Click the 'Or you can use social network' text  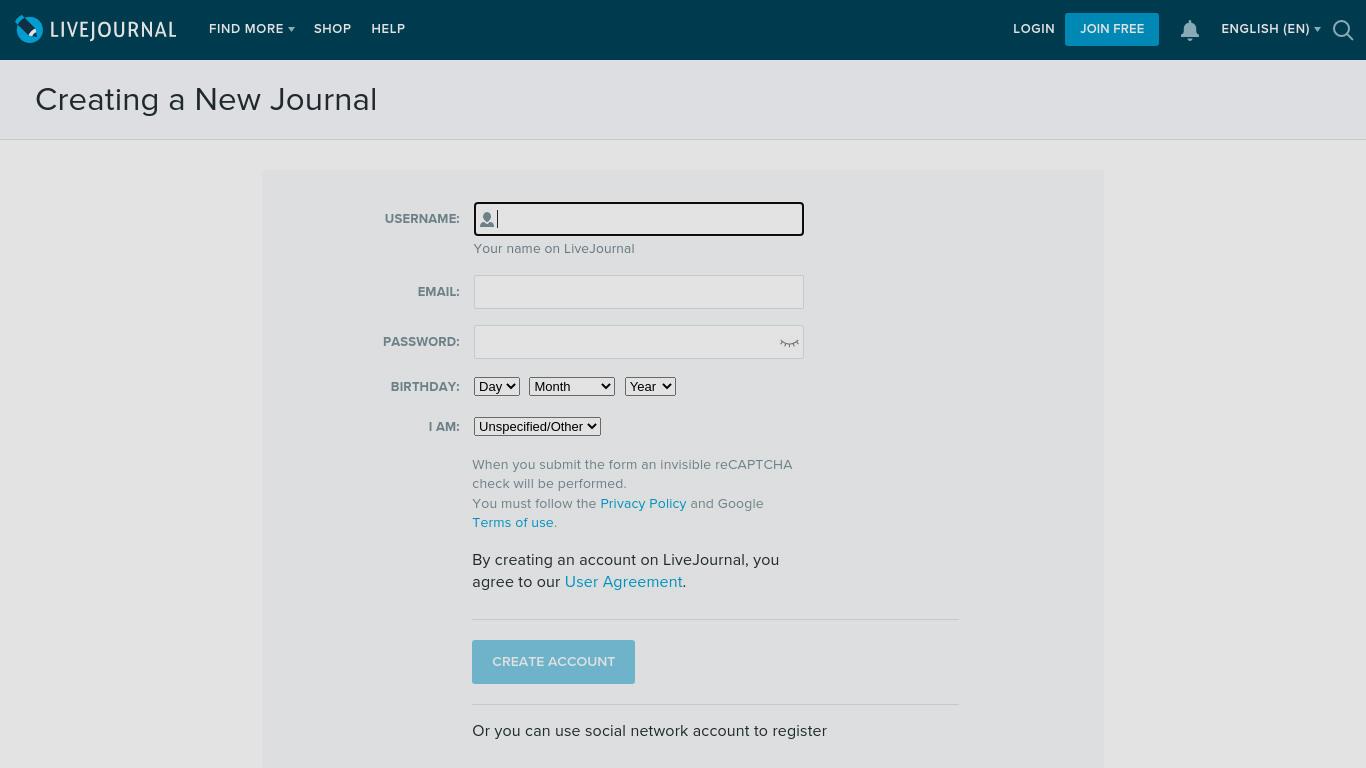650,731
